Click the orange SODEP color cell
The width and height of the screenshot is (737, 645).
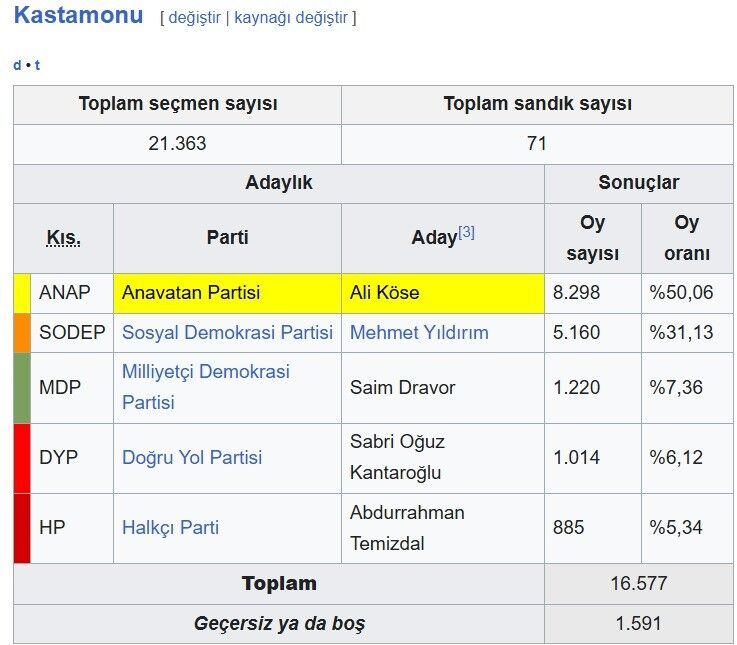pyautogui.click(x=22, y=333)
